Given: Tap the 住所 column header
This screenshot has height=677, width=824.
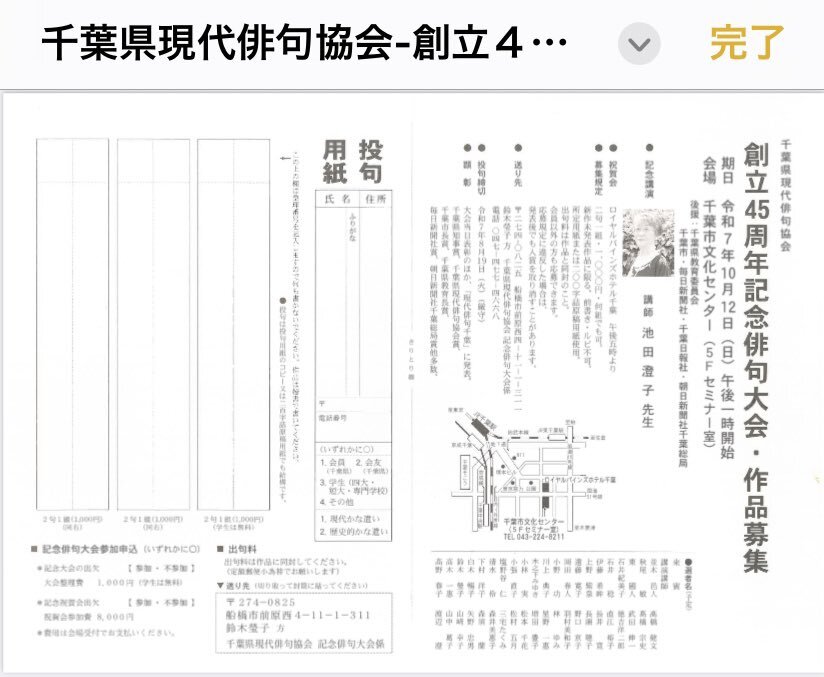Looking at the screenshot, I should [375, 199].
